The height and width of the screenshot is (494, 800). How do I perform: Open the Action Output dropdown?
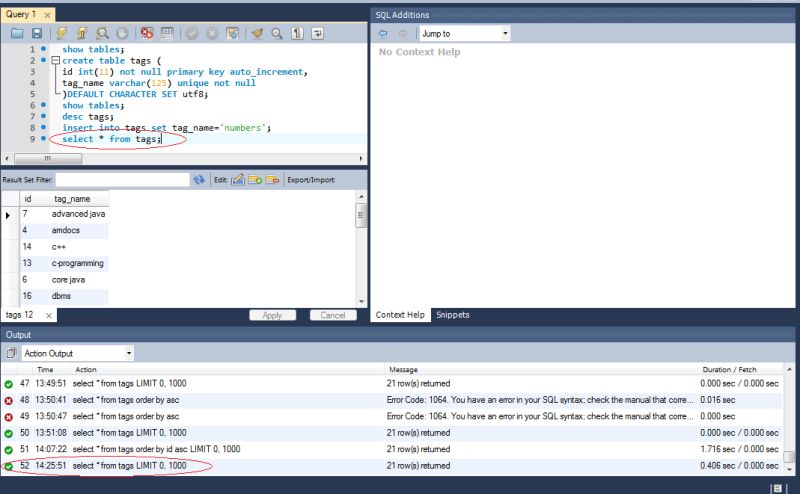click(x=78, y=353)
